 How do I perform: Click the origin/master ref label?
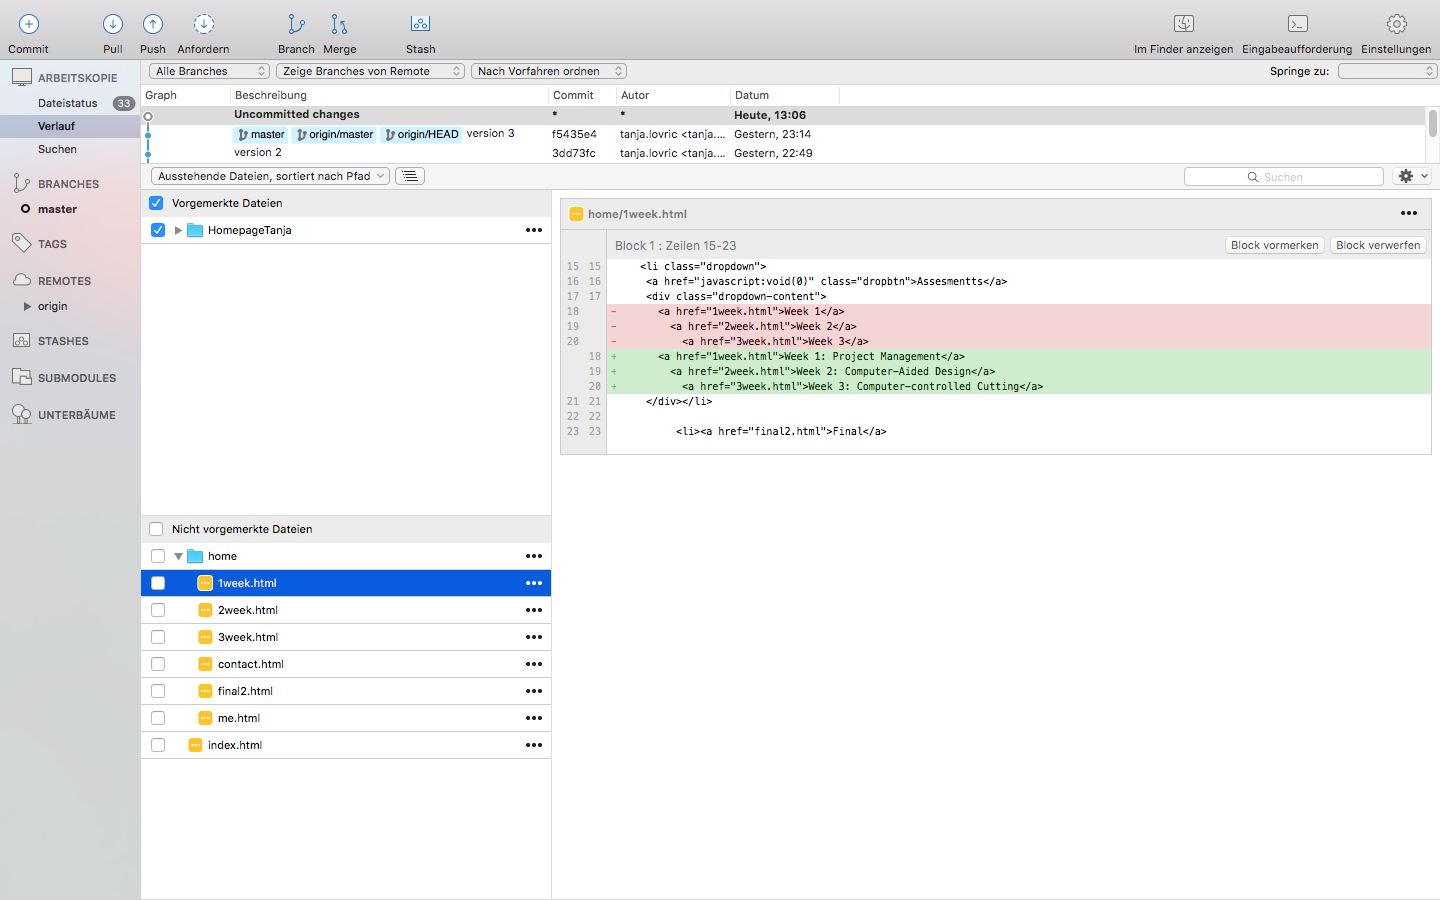click(334, 134)
